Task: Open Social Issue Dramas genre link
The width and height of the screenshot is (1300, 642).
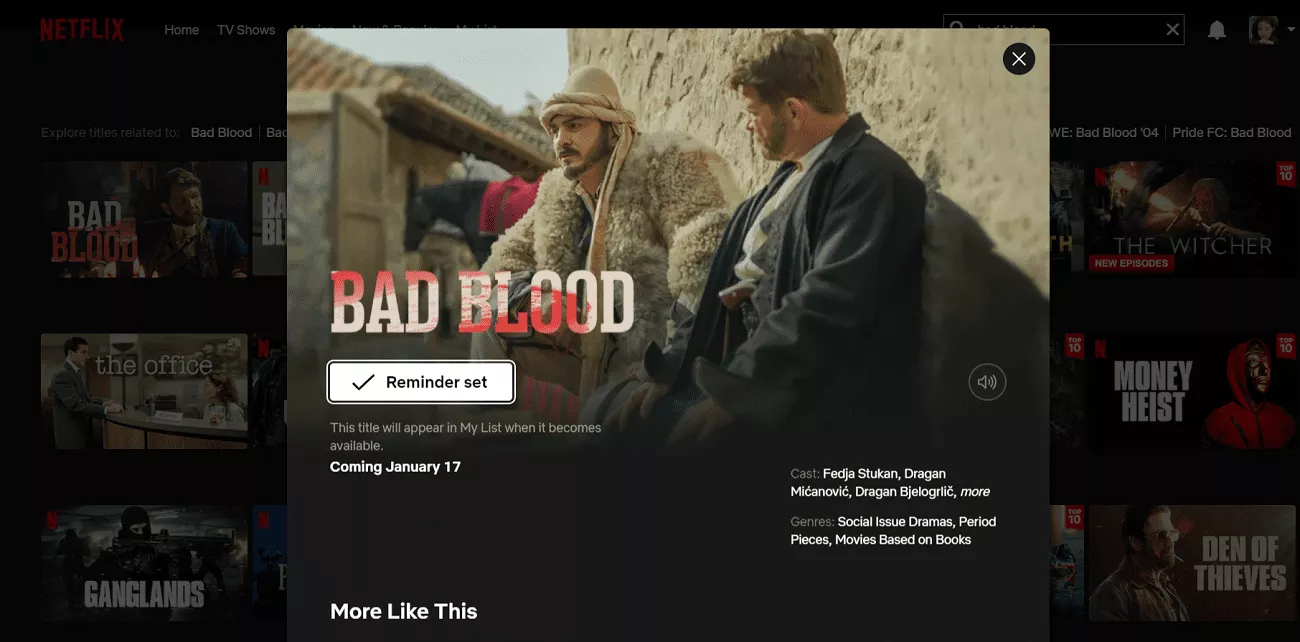Action: 895,522
